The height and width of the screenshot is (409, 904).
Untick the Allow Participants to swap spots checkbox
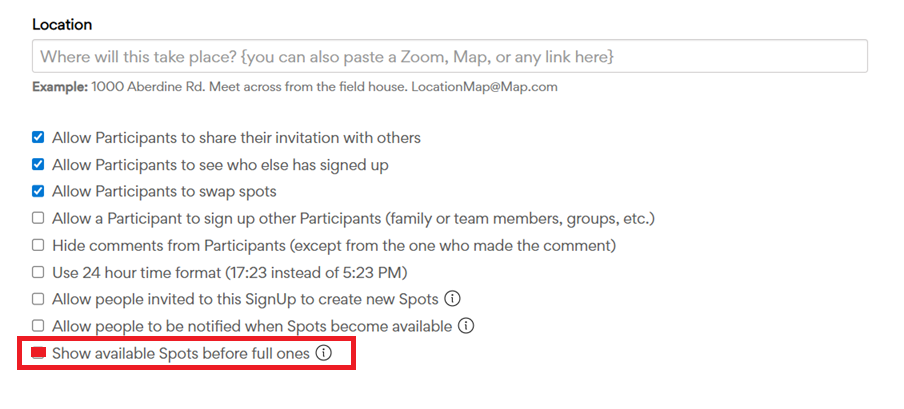pyautogui.click(x=38, y=191)
